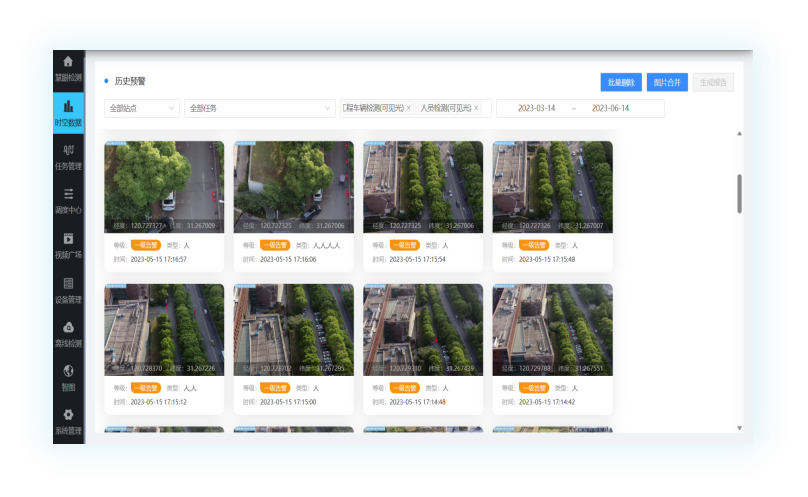This screenshot has width=808, height=497.
Task: Open thumbnail for alert at 17:15:48
Action: (x=552, y=187)
